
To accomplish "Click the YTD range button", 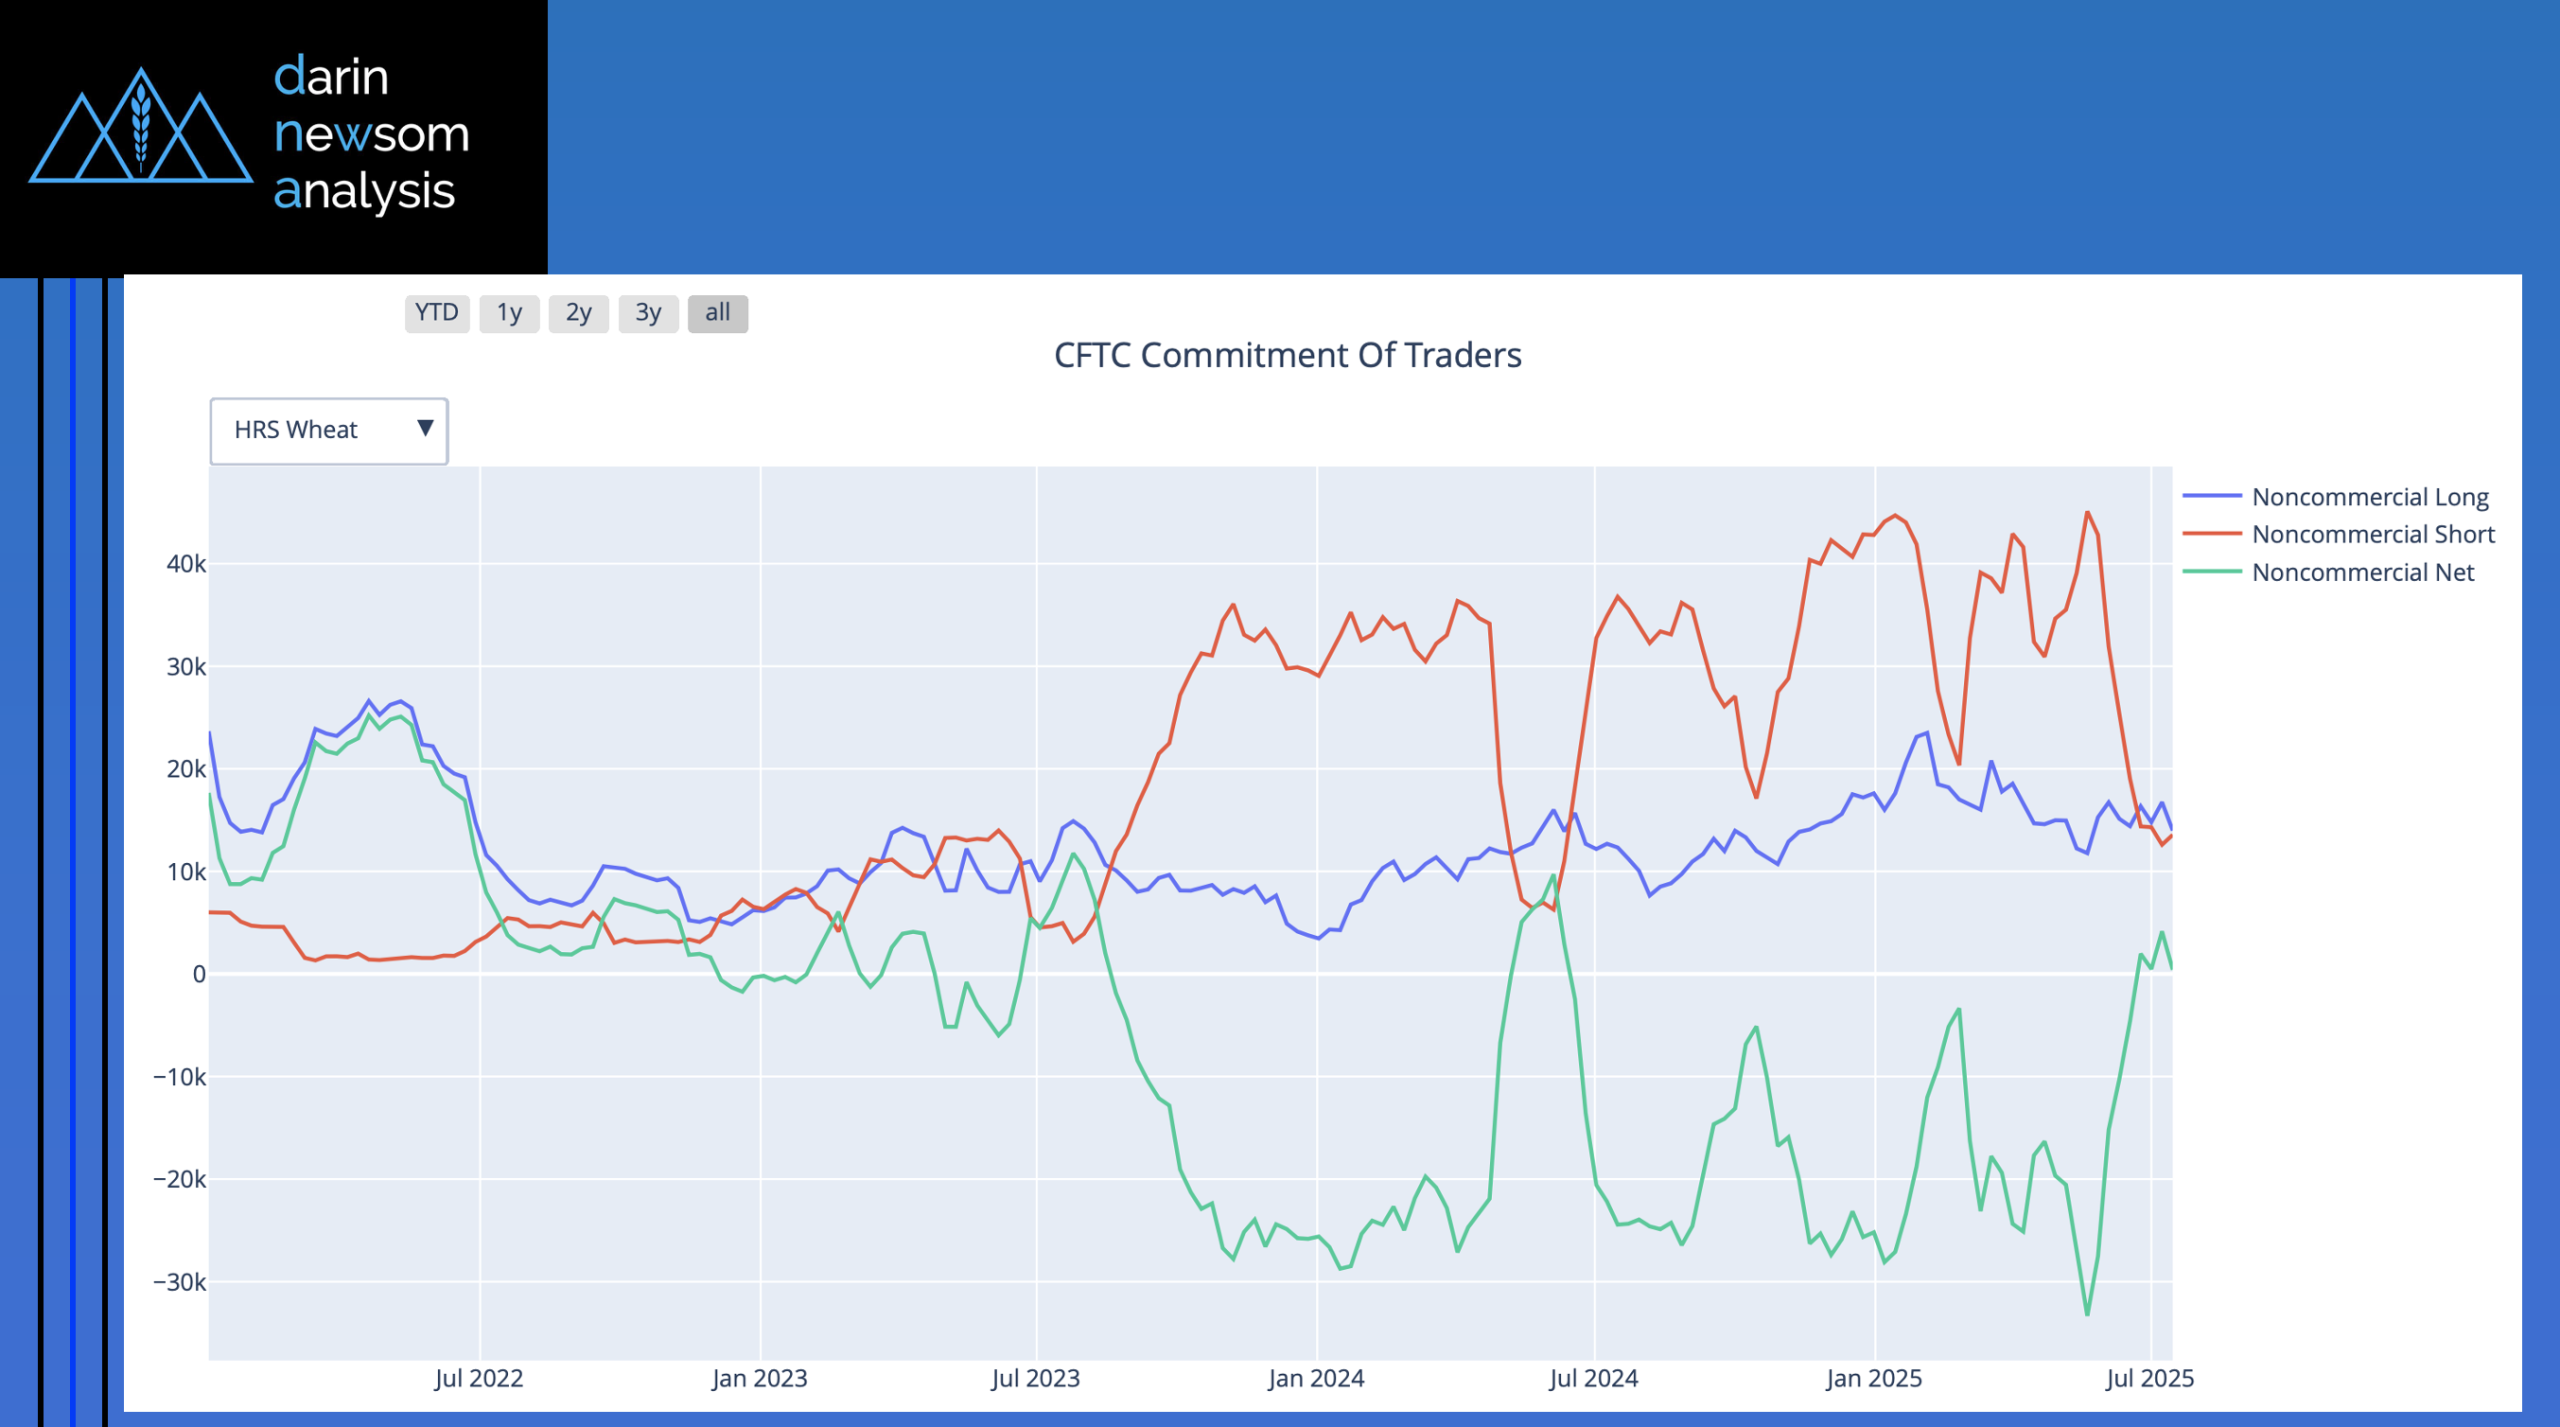I will 436,313.
